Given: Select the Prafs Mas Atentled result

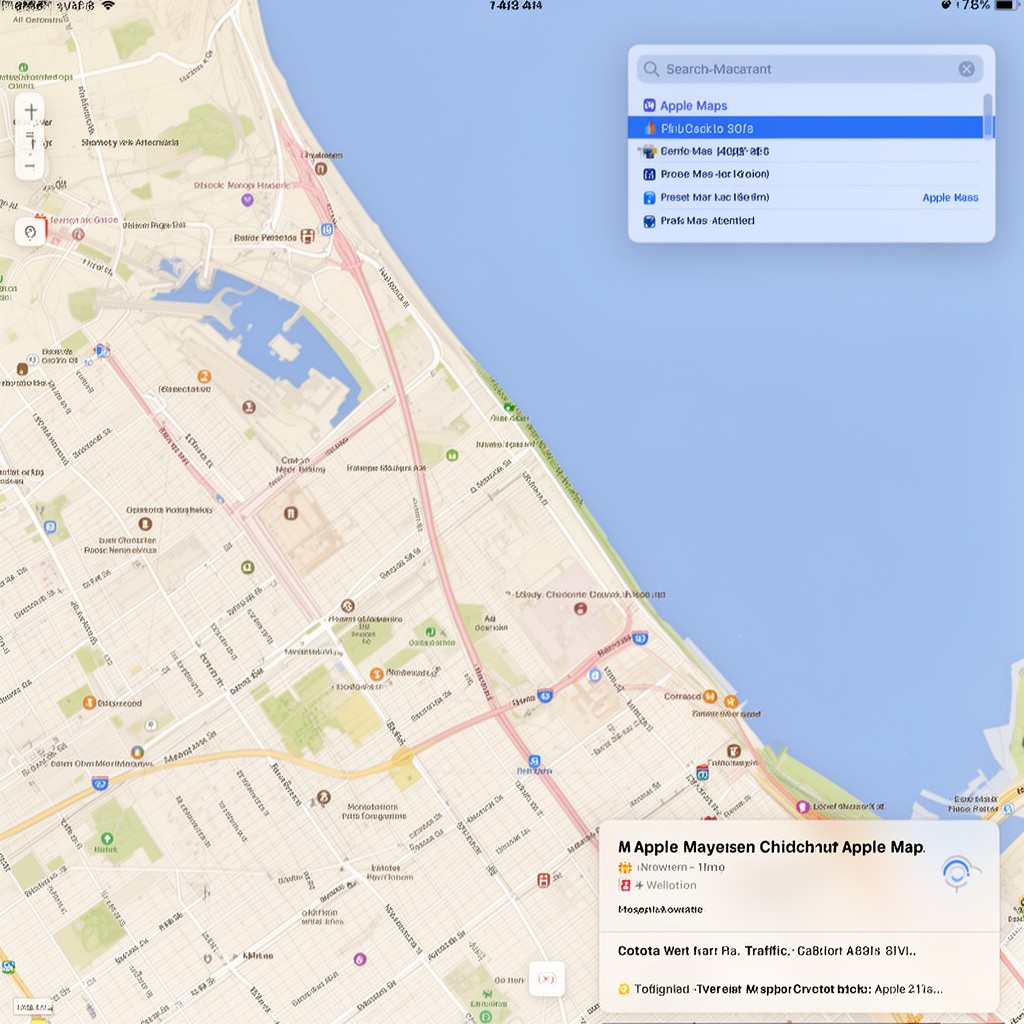Looking at the screenshot, I should pyautogui.click(x=805, y=221).
